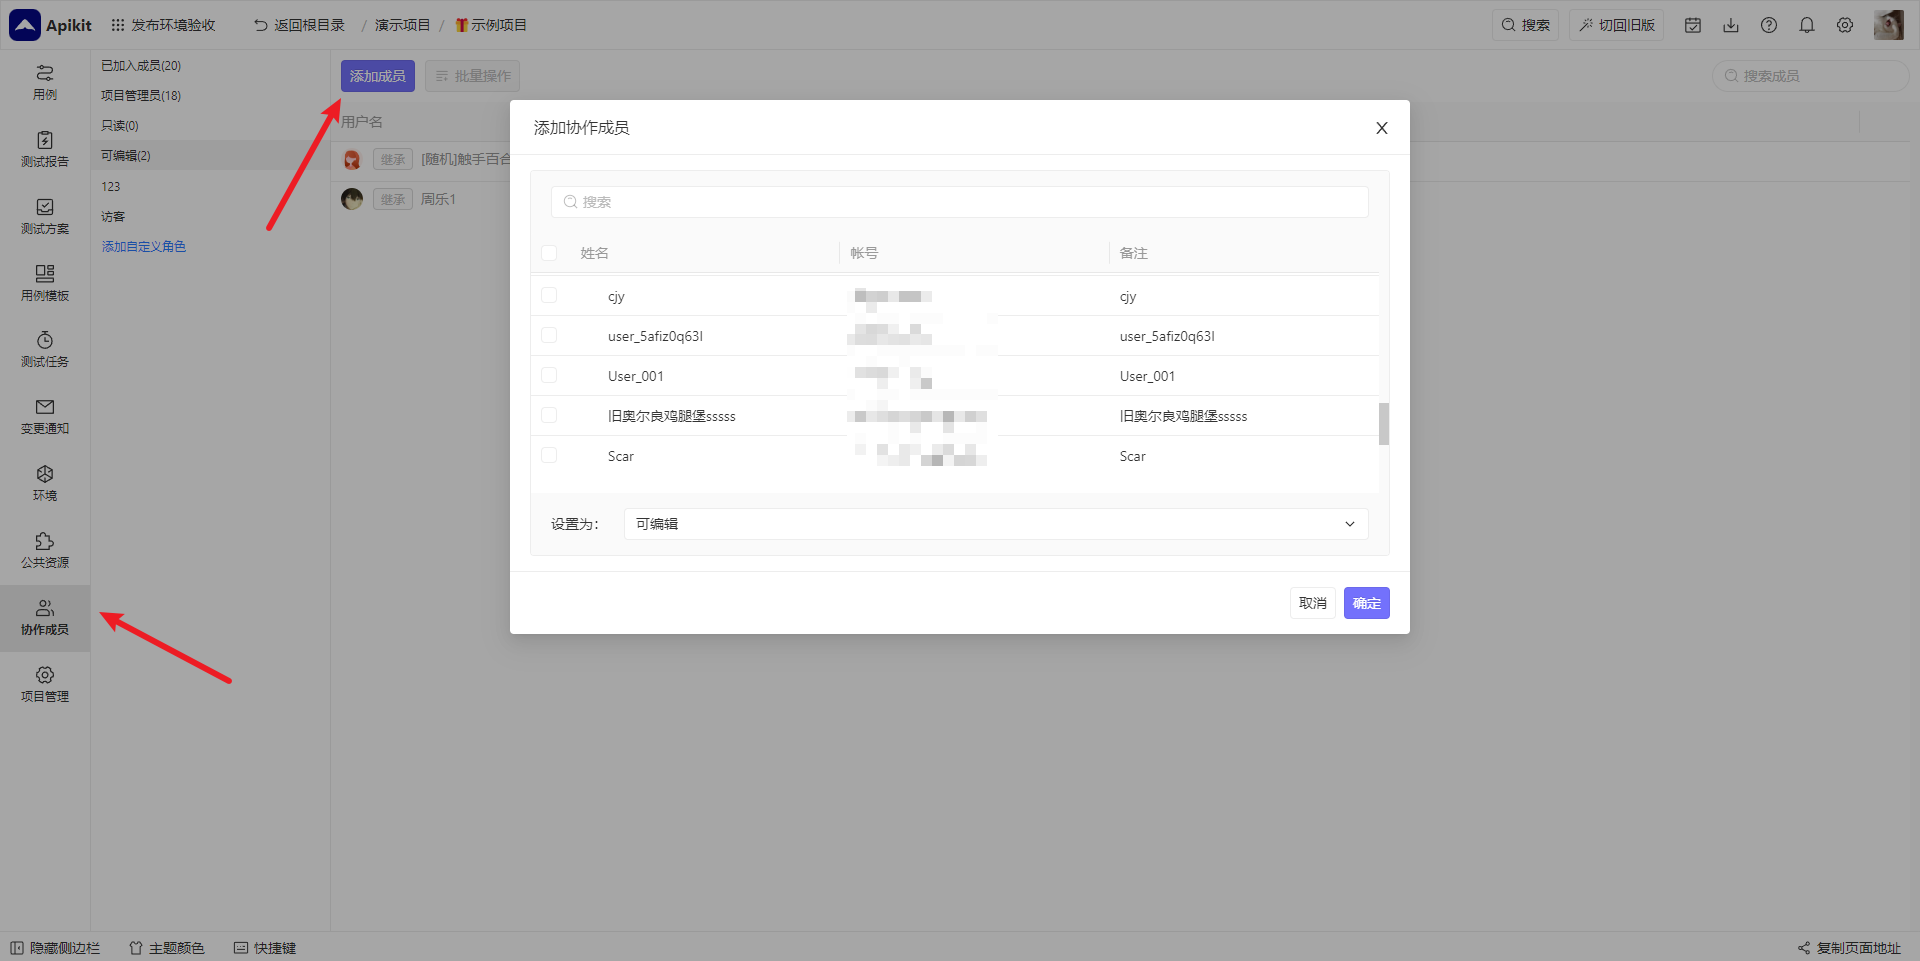Viewport: 1920px width, 961px height.
Task: Click the 演示项目 breadcrumb
Action: pyautogui.click(x=403, y=25)
